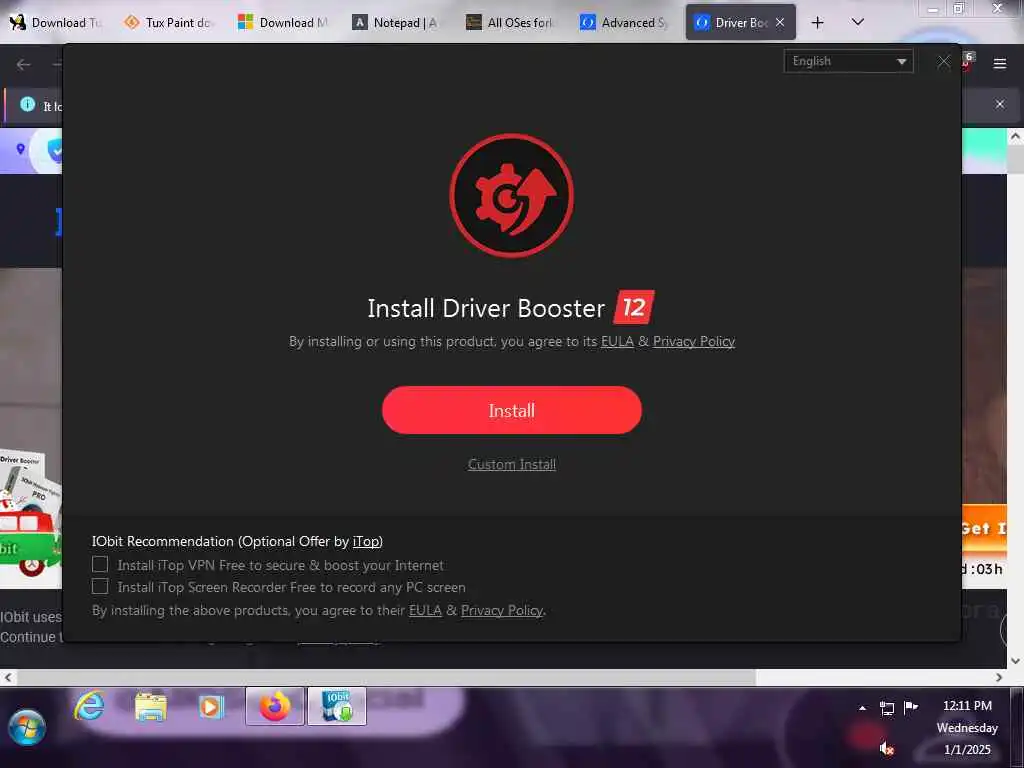Click the muted volume tray icon
Viewport: 1024px width, 768px height.
pyautogui.click(x=886, y=748)
